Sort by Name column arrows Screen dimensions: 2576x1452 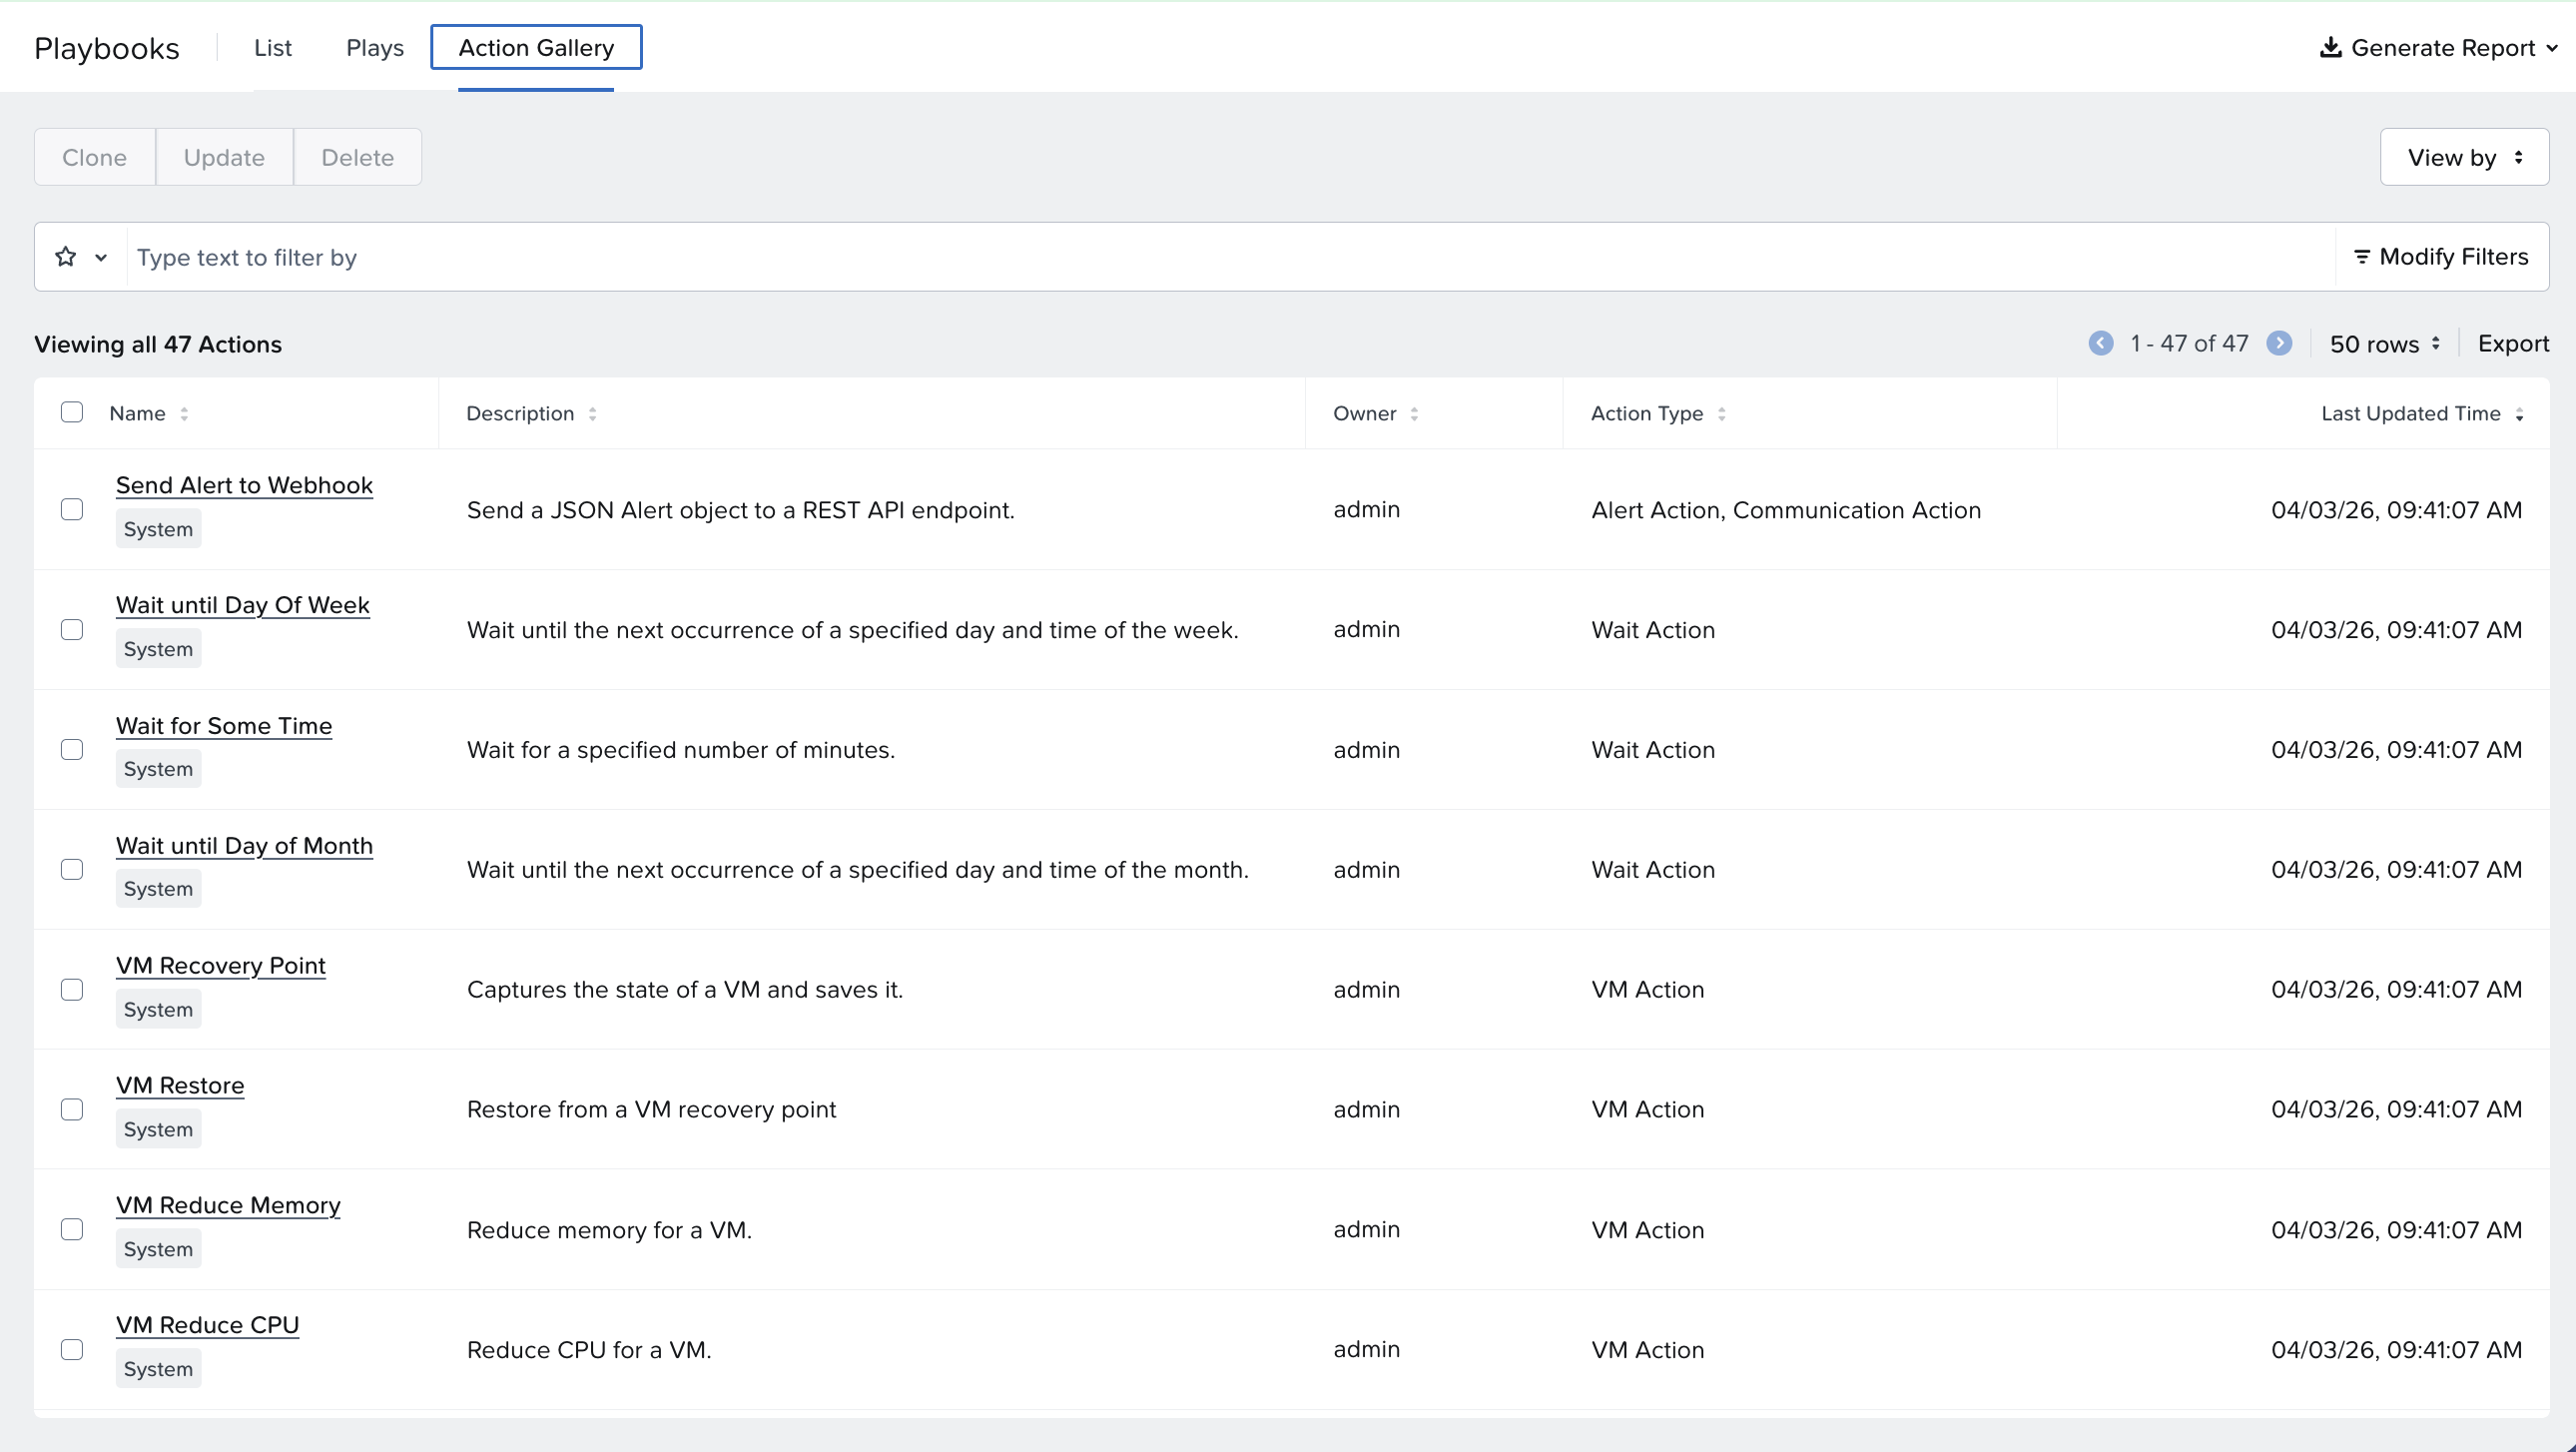[x=184, y=414]
